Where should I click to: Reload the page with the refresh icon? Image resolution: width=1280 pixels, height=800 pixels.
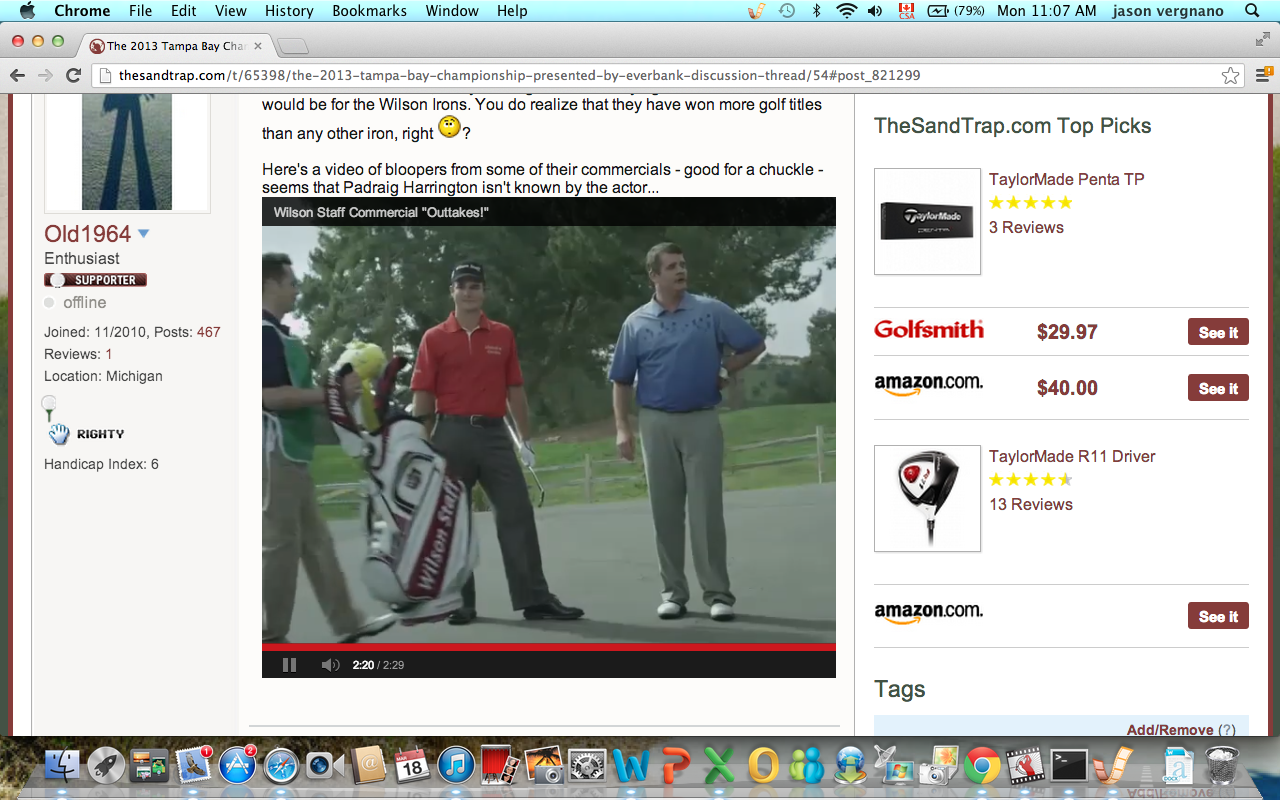click(73, 75)
